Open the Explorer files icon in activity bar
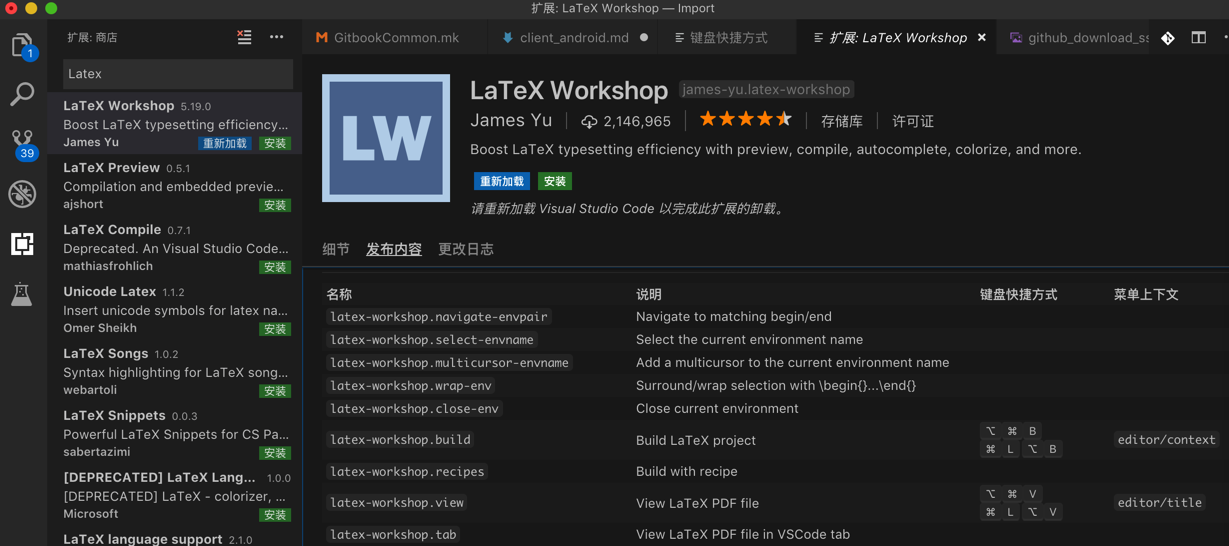 pos(22,46)
